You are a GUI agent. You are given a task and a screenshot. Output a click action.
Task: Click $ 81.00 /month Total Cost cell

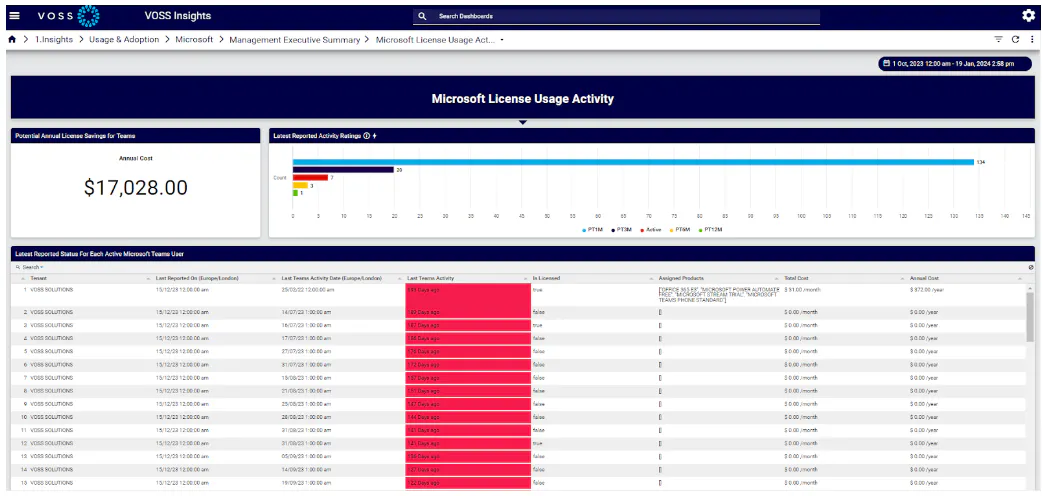800,291
